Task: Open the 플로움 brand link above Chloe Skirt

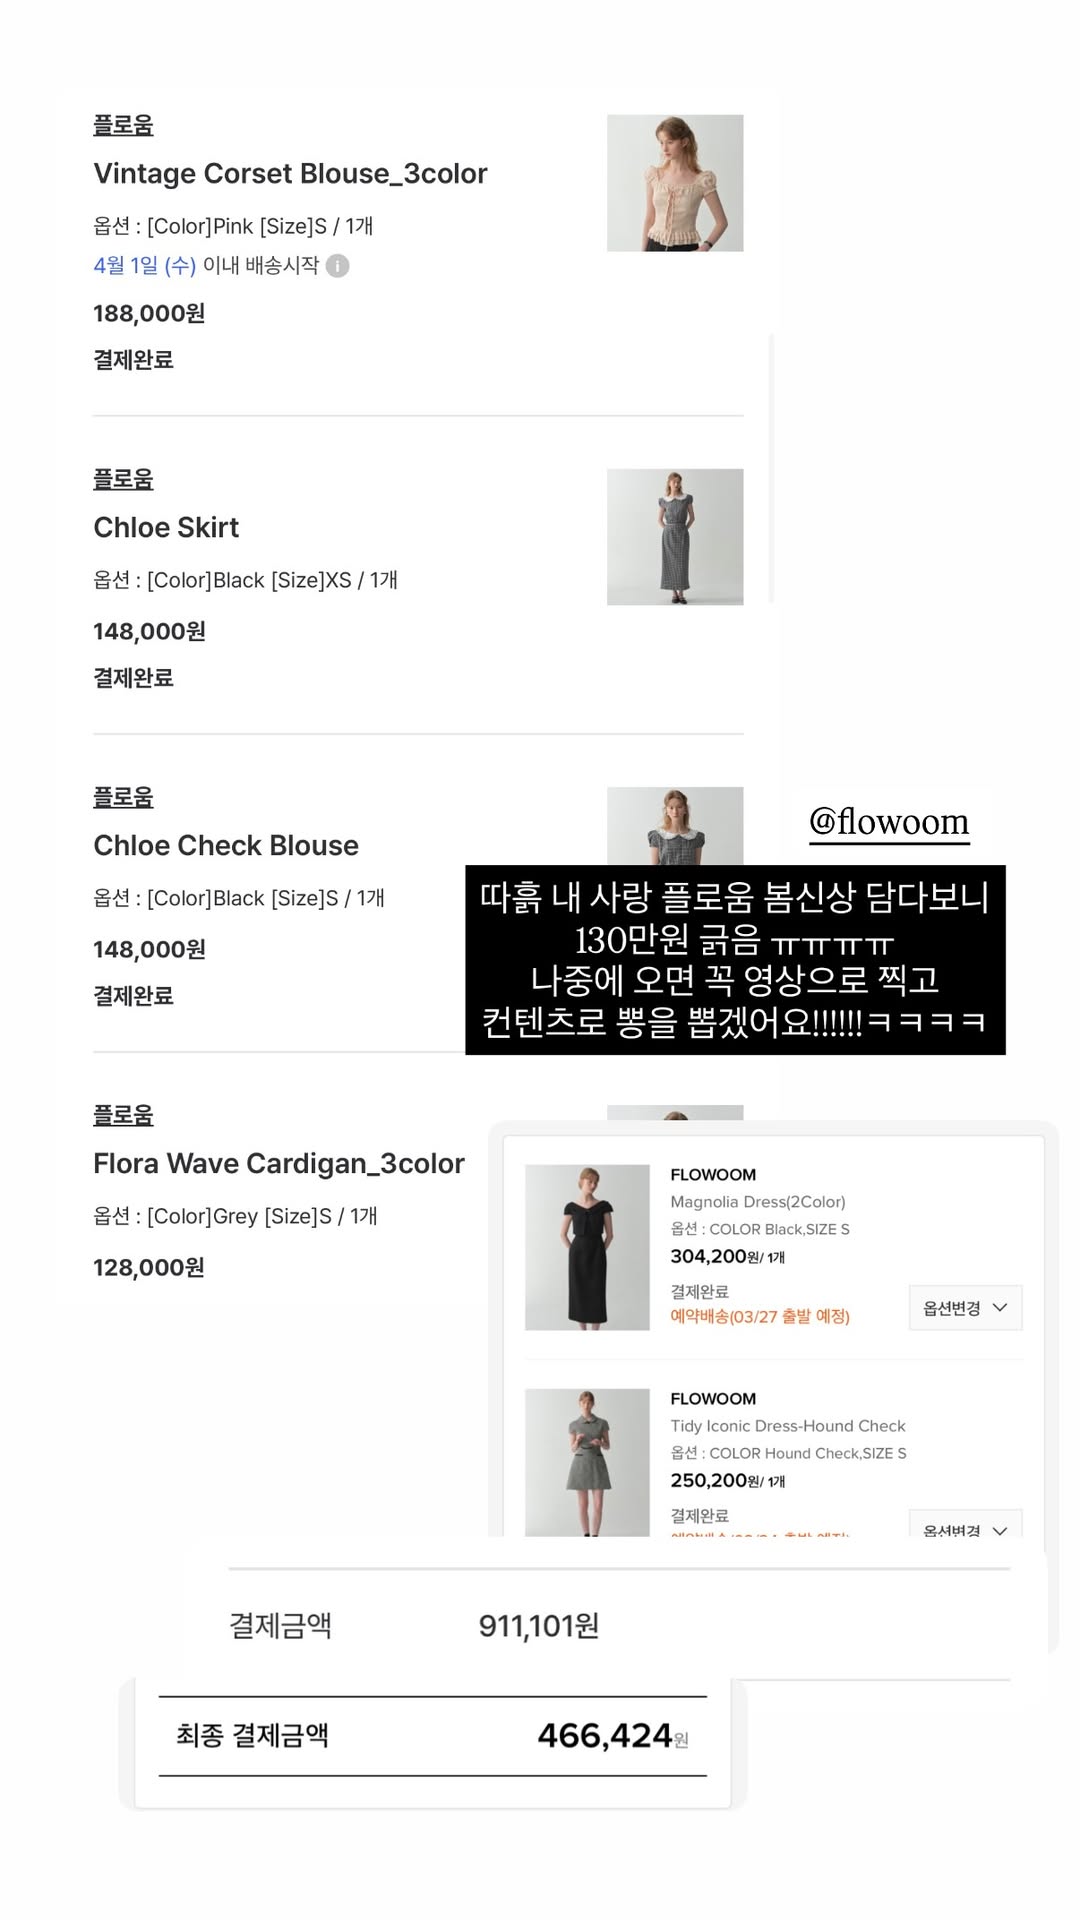Action: 123,479
